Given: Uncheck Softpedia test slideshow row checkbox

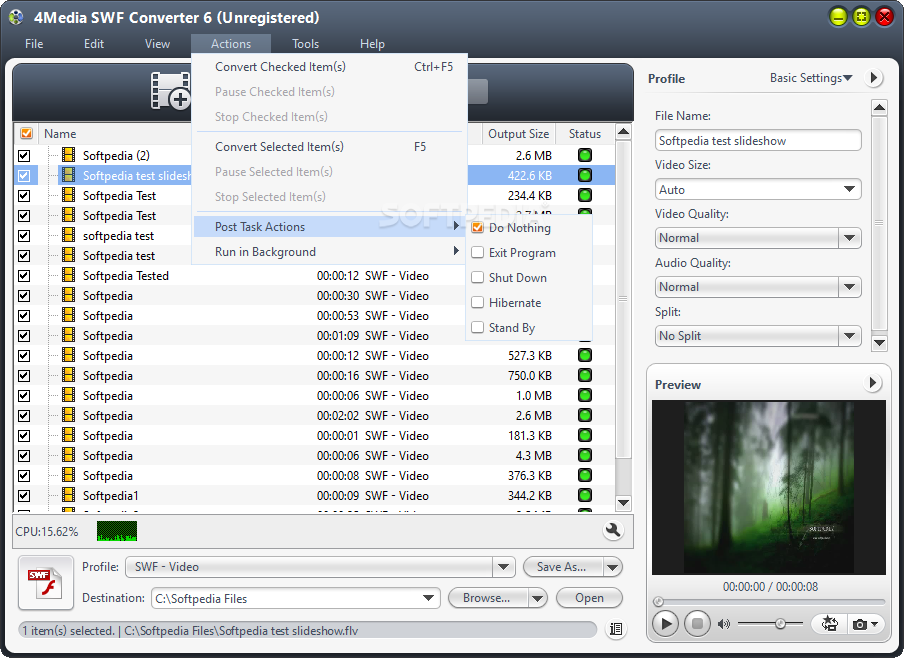Looking at the screenshot, I should coord(24,175).
